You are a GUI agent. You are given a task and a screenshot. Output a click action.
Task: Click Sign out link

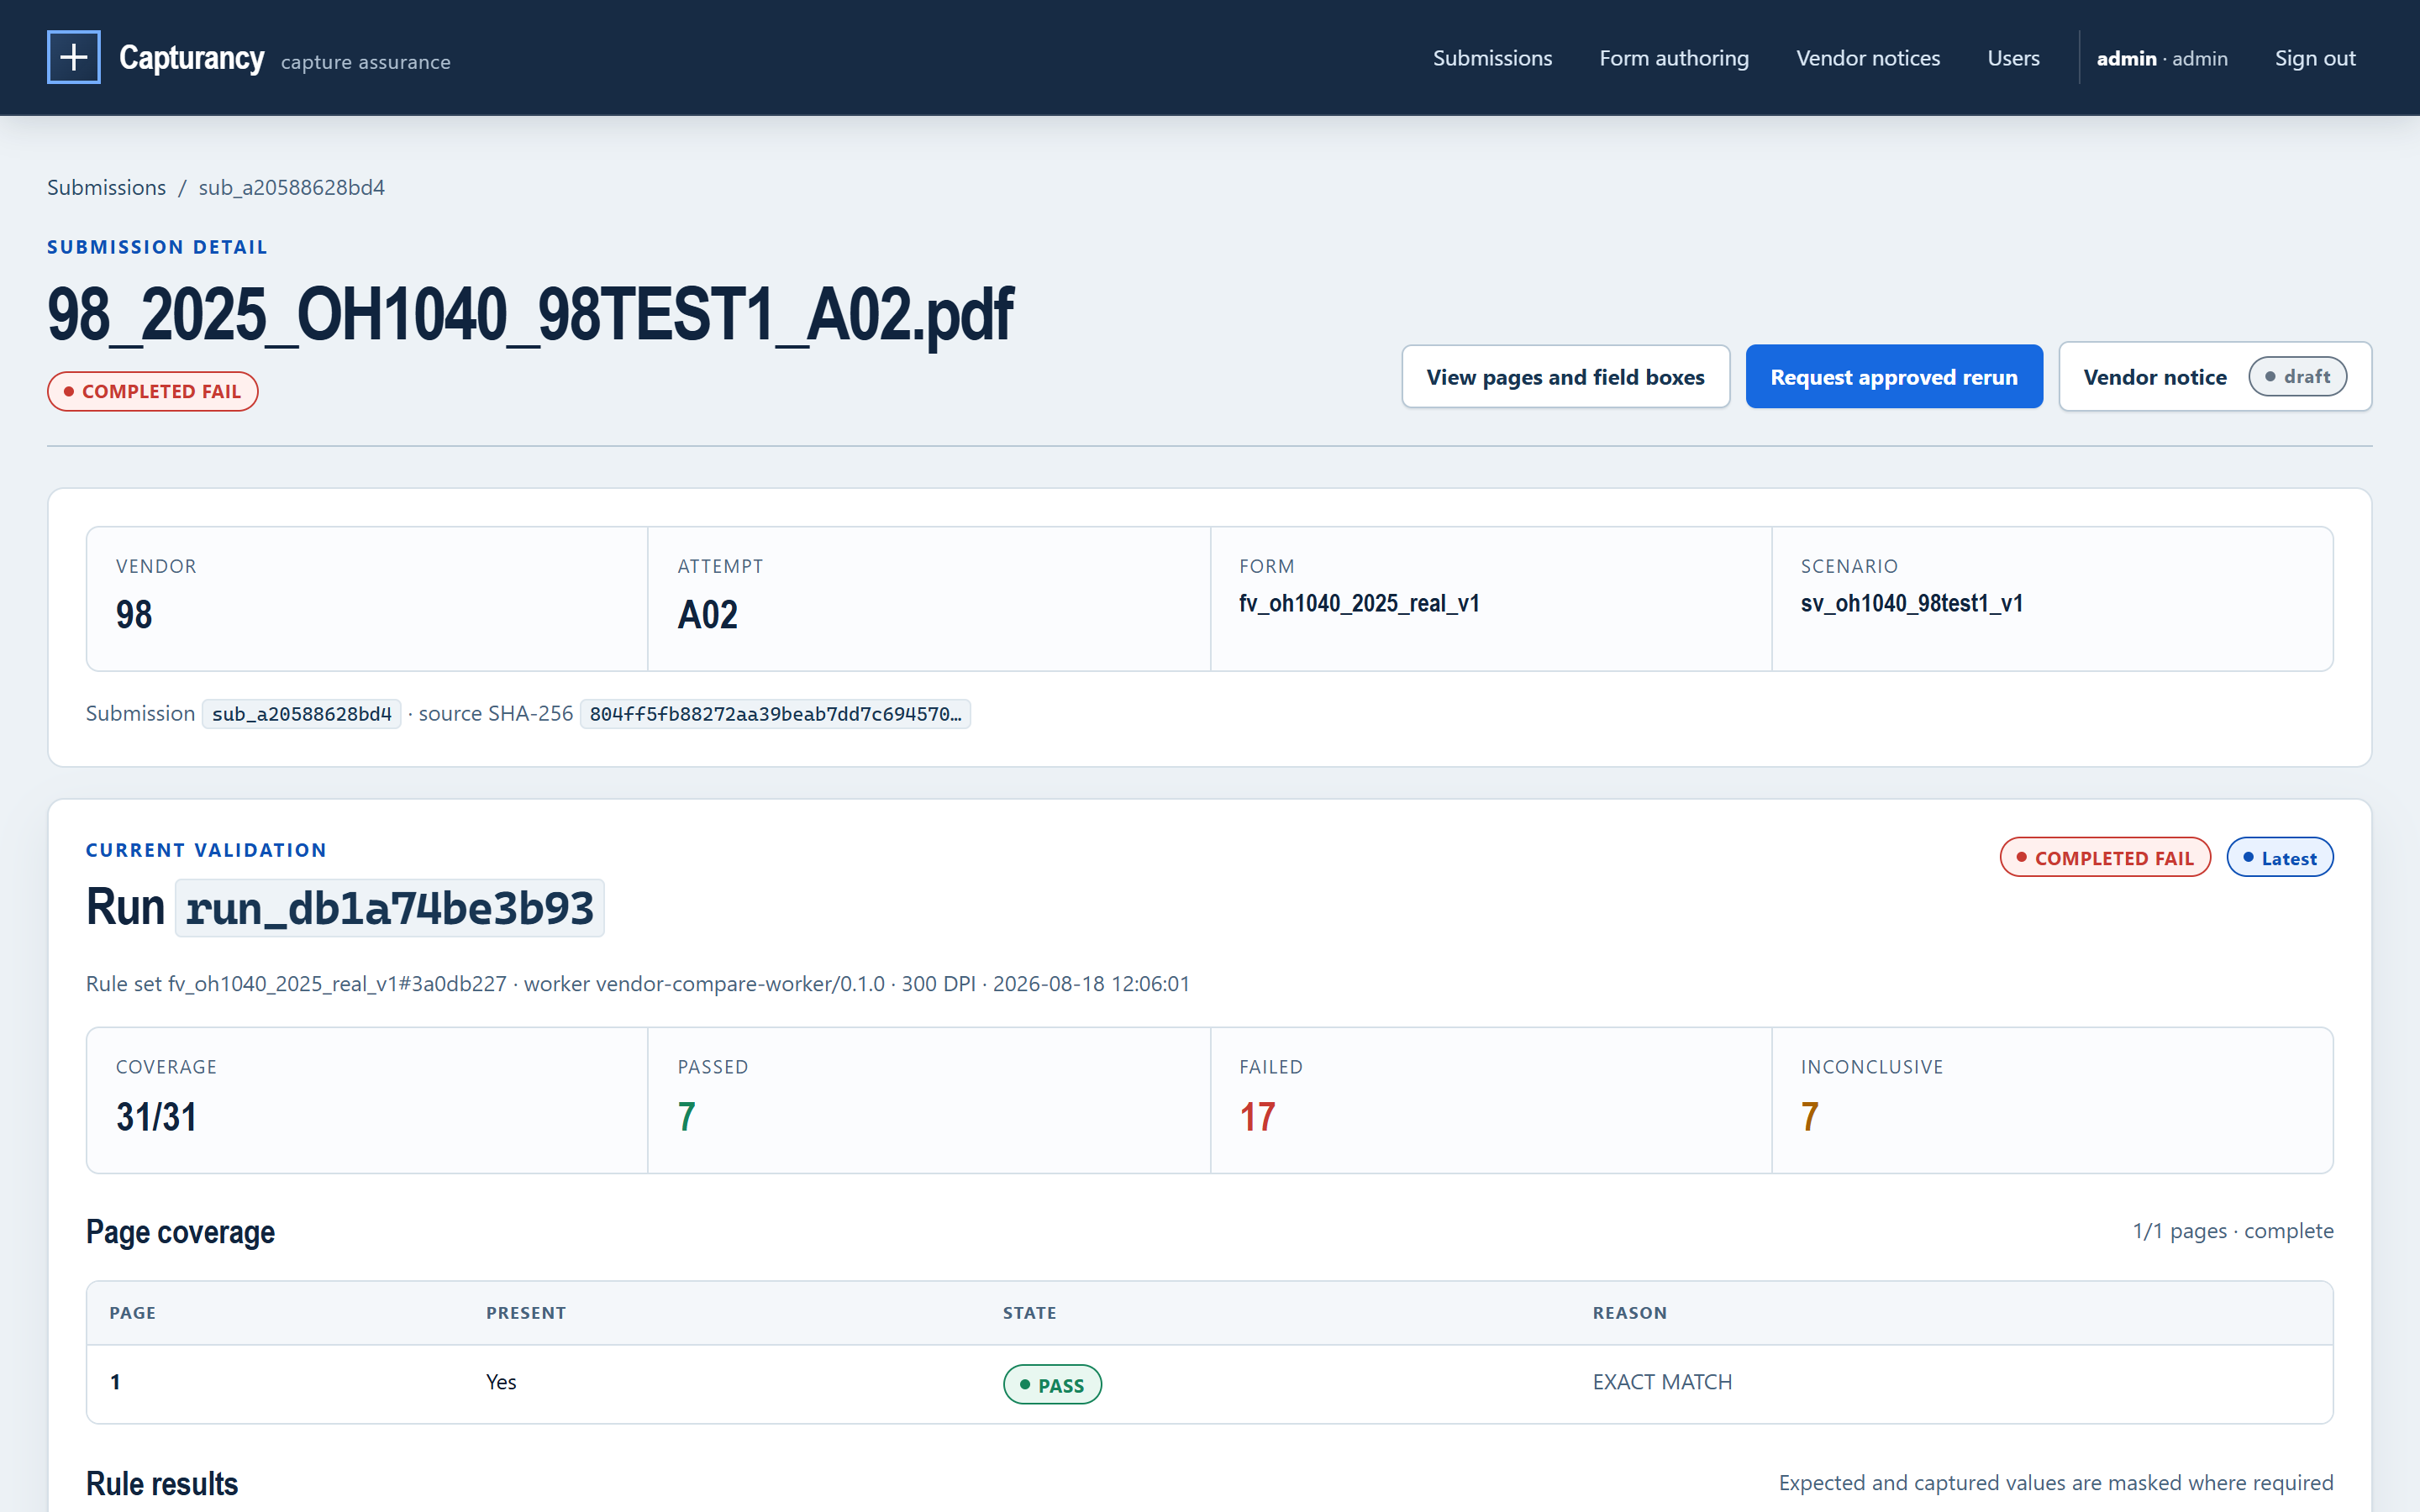(2315, 58)
